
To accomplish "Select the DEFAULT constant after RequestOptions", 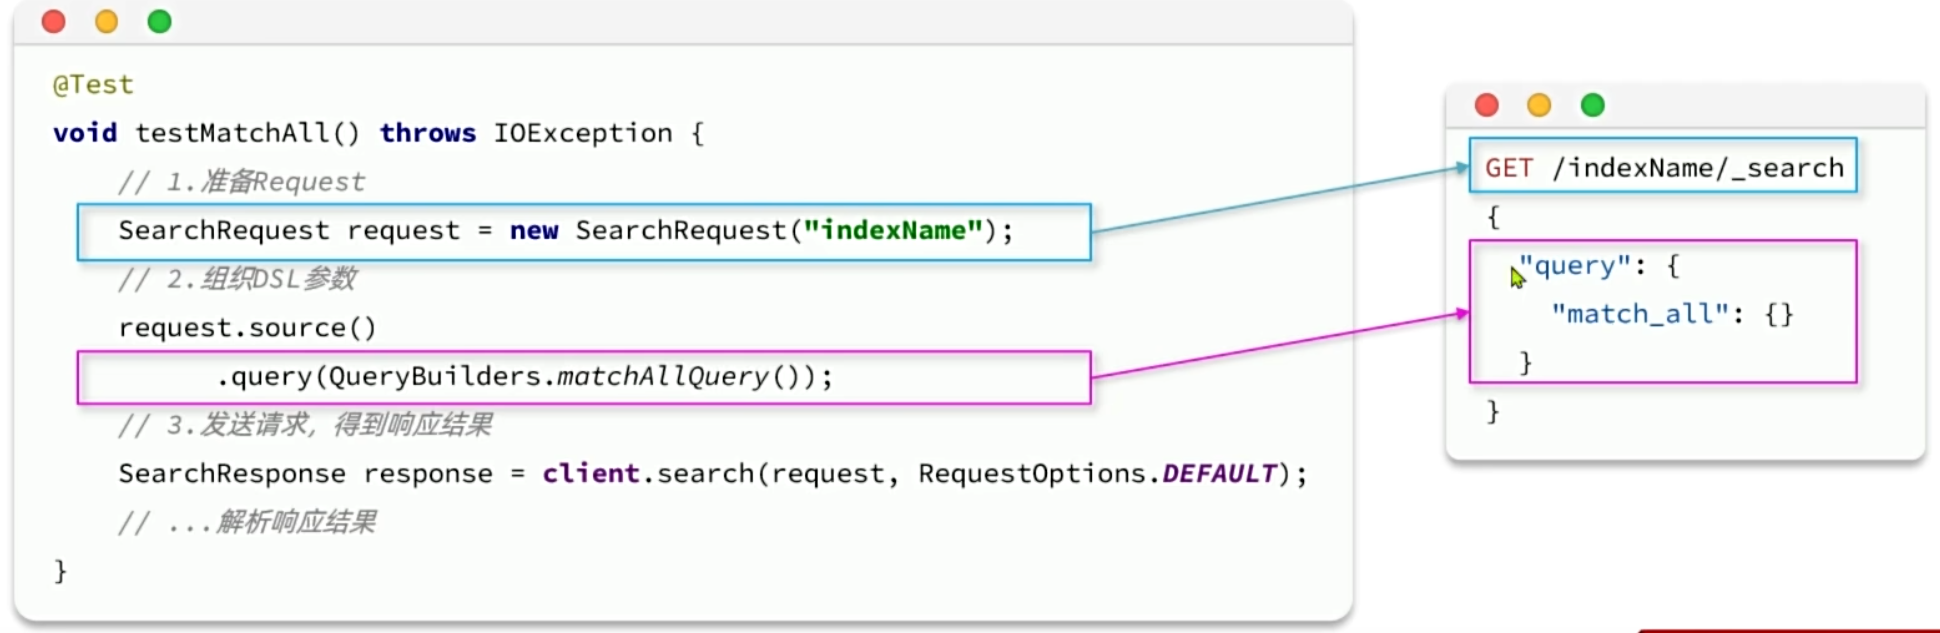I will pyautogui.click(x=1219, y=474).
